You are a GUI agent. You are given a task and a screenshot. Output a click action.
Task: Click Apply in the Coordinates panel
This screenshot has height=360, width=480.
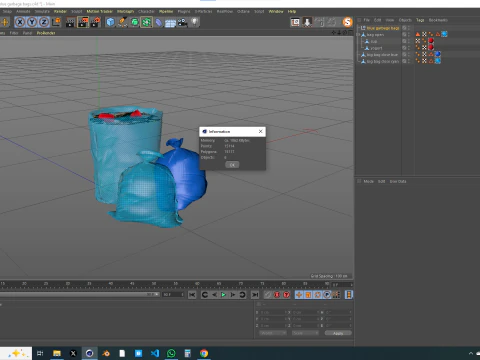pos(338,333)
